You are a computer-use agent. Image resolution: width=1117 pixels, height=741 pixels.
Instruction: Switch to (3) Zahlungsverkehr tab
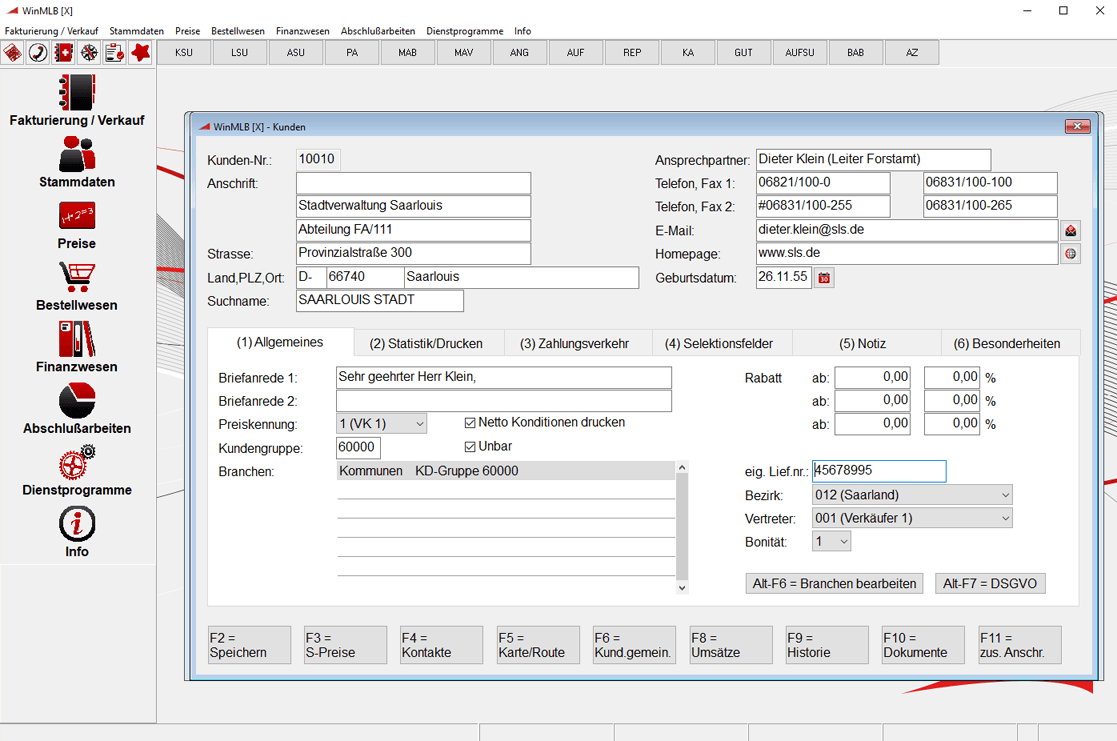(x=574, y=343)
